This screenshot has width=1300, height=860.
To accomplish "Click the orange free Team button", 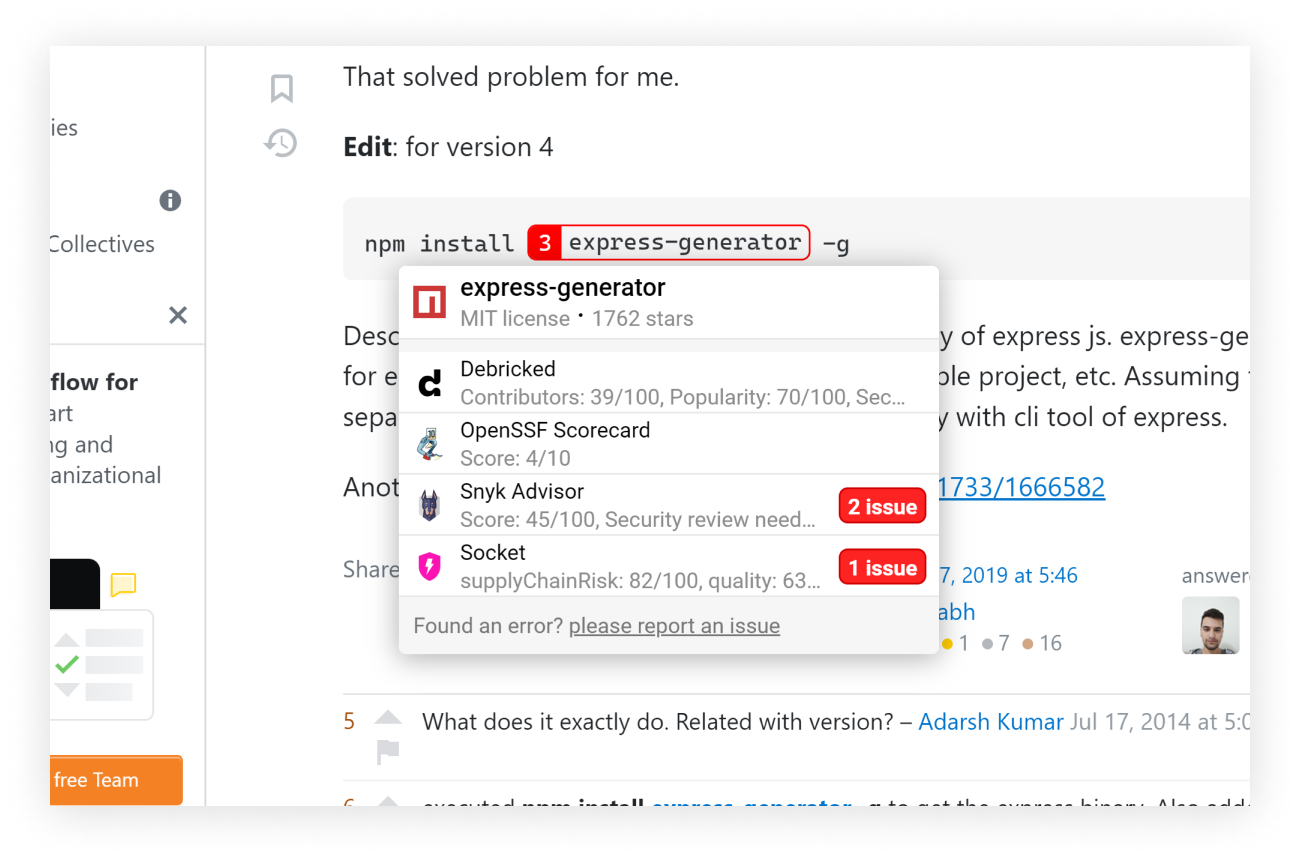I will [x=116, y=780].
